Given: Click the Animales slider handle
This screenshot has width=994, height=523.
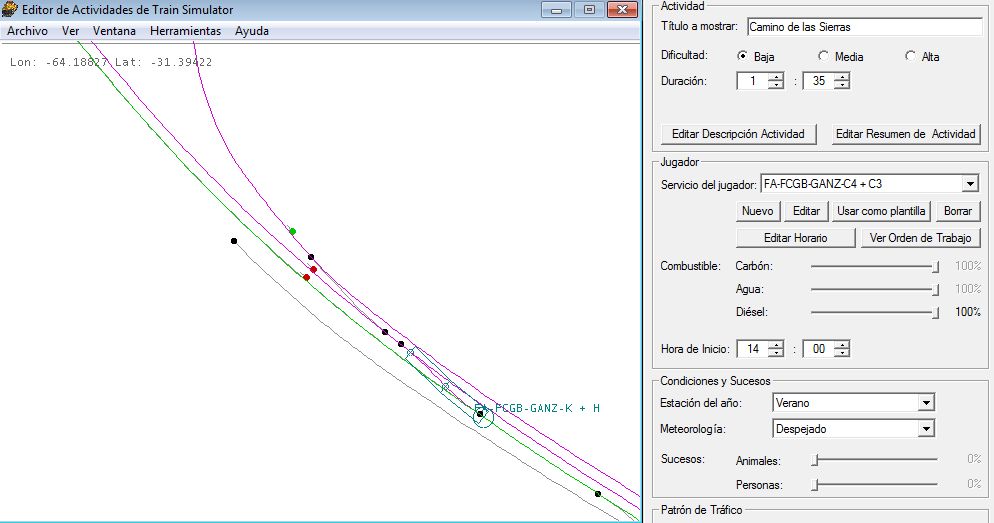Looking at the screenshot, I should pos(815,460).
